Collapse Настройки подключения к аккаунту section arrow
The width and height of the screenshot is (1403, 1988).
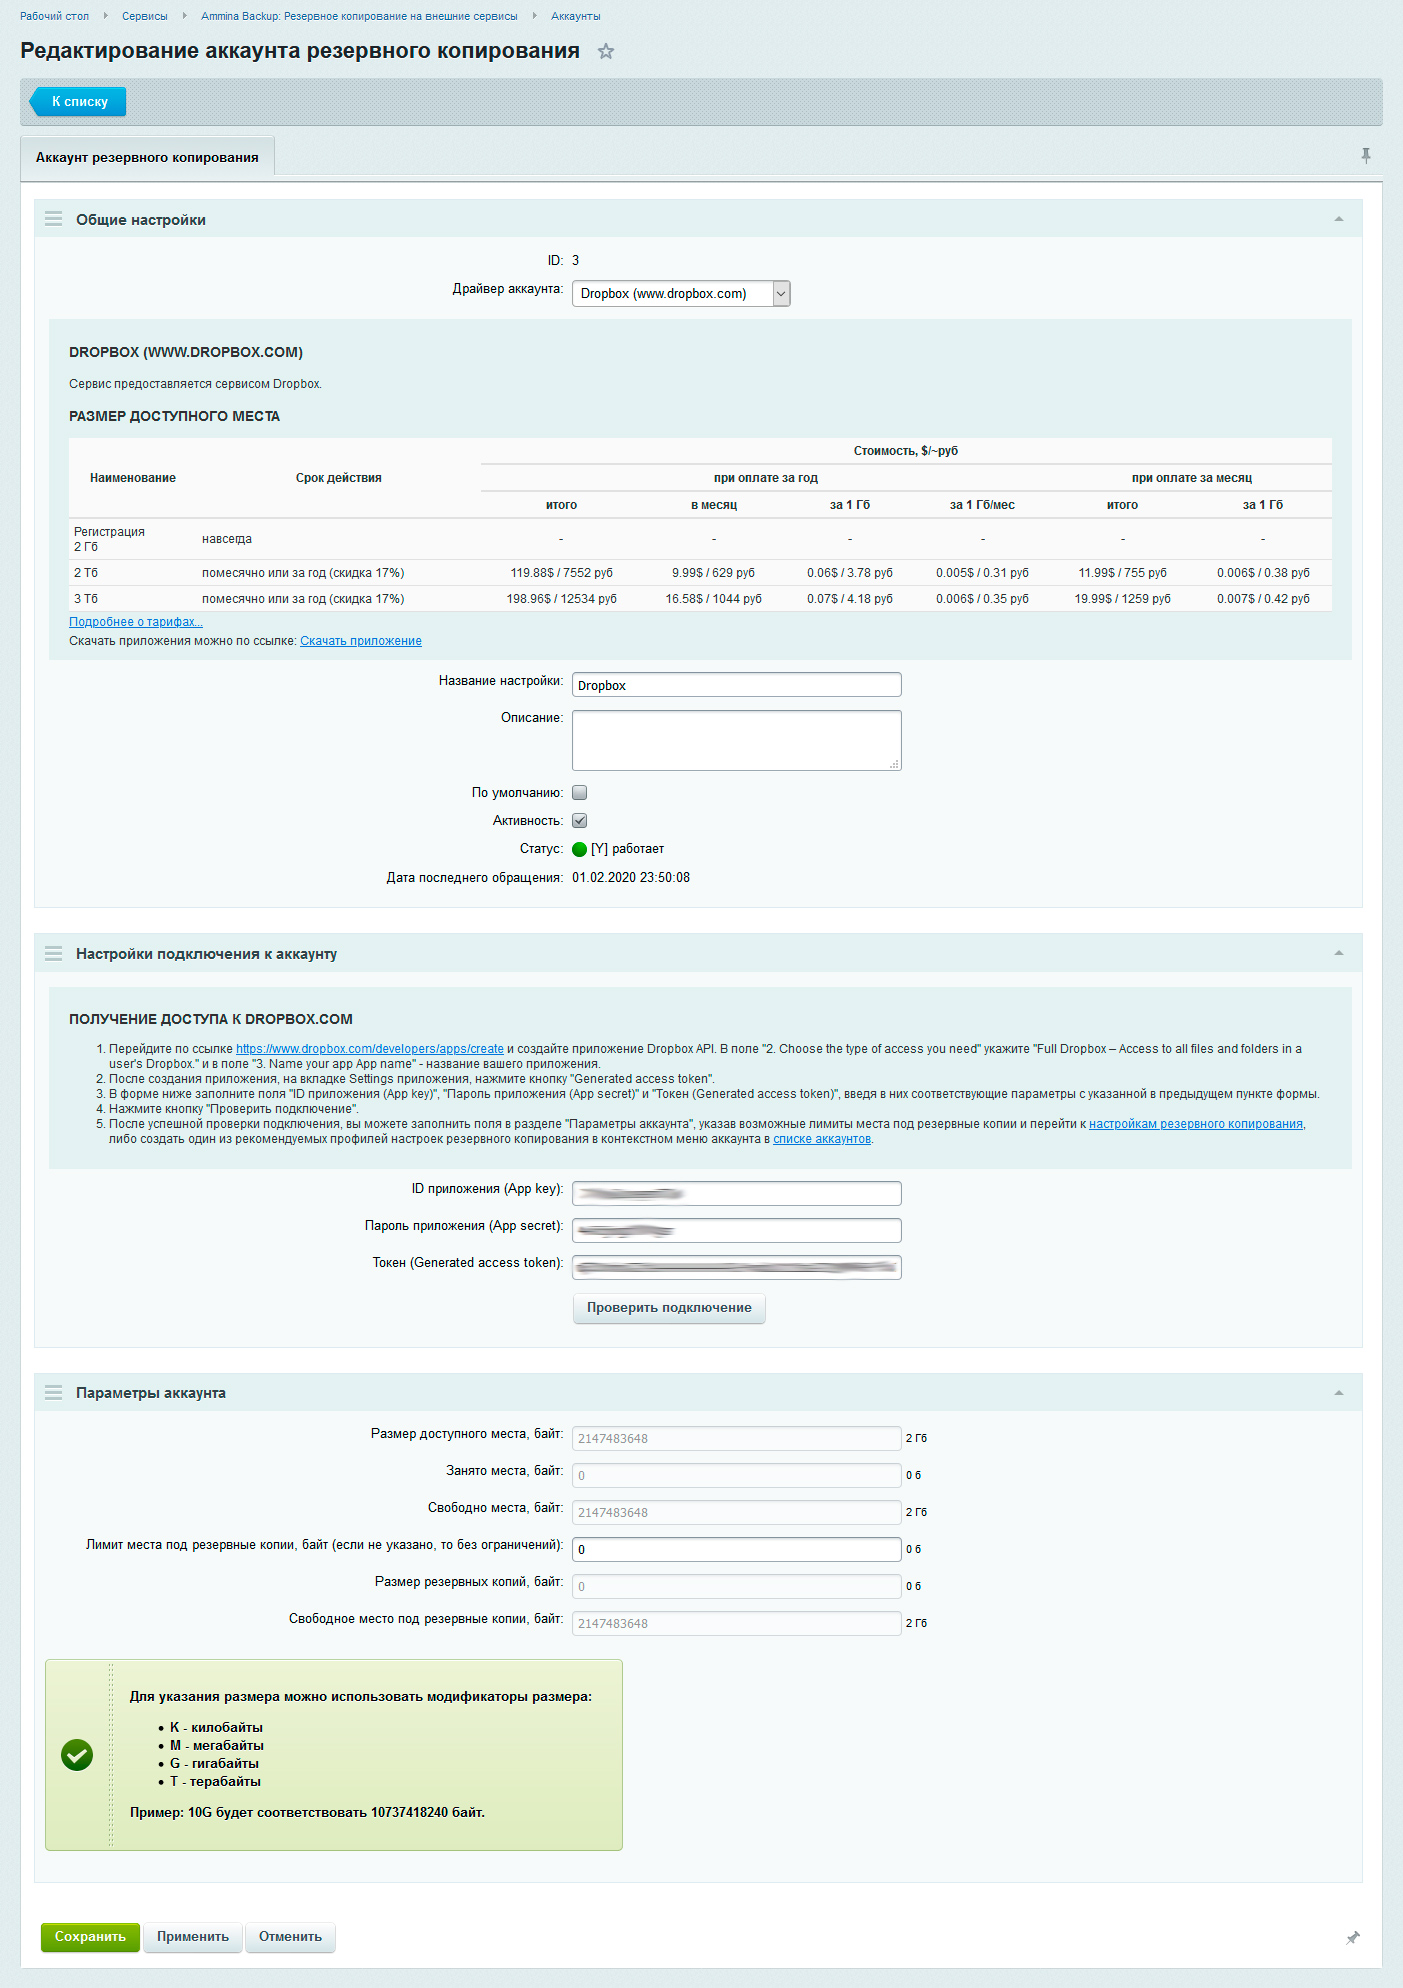coord(1338,954)
